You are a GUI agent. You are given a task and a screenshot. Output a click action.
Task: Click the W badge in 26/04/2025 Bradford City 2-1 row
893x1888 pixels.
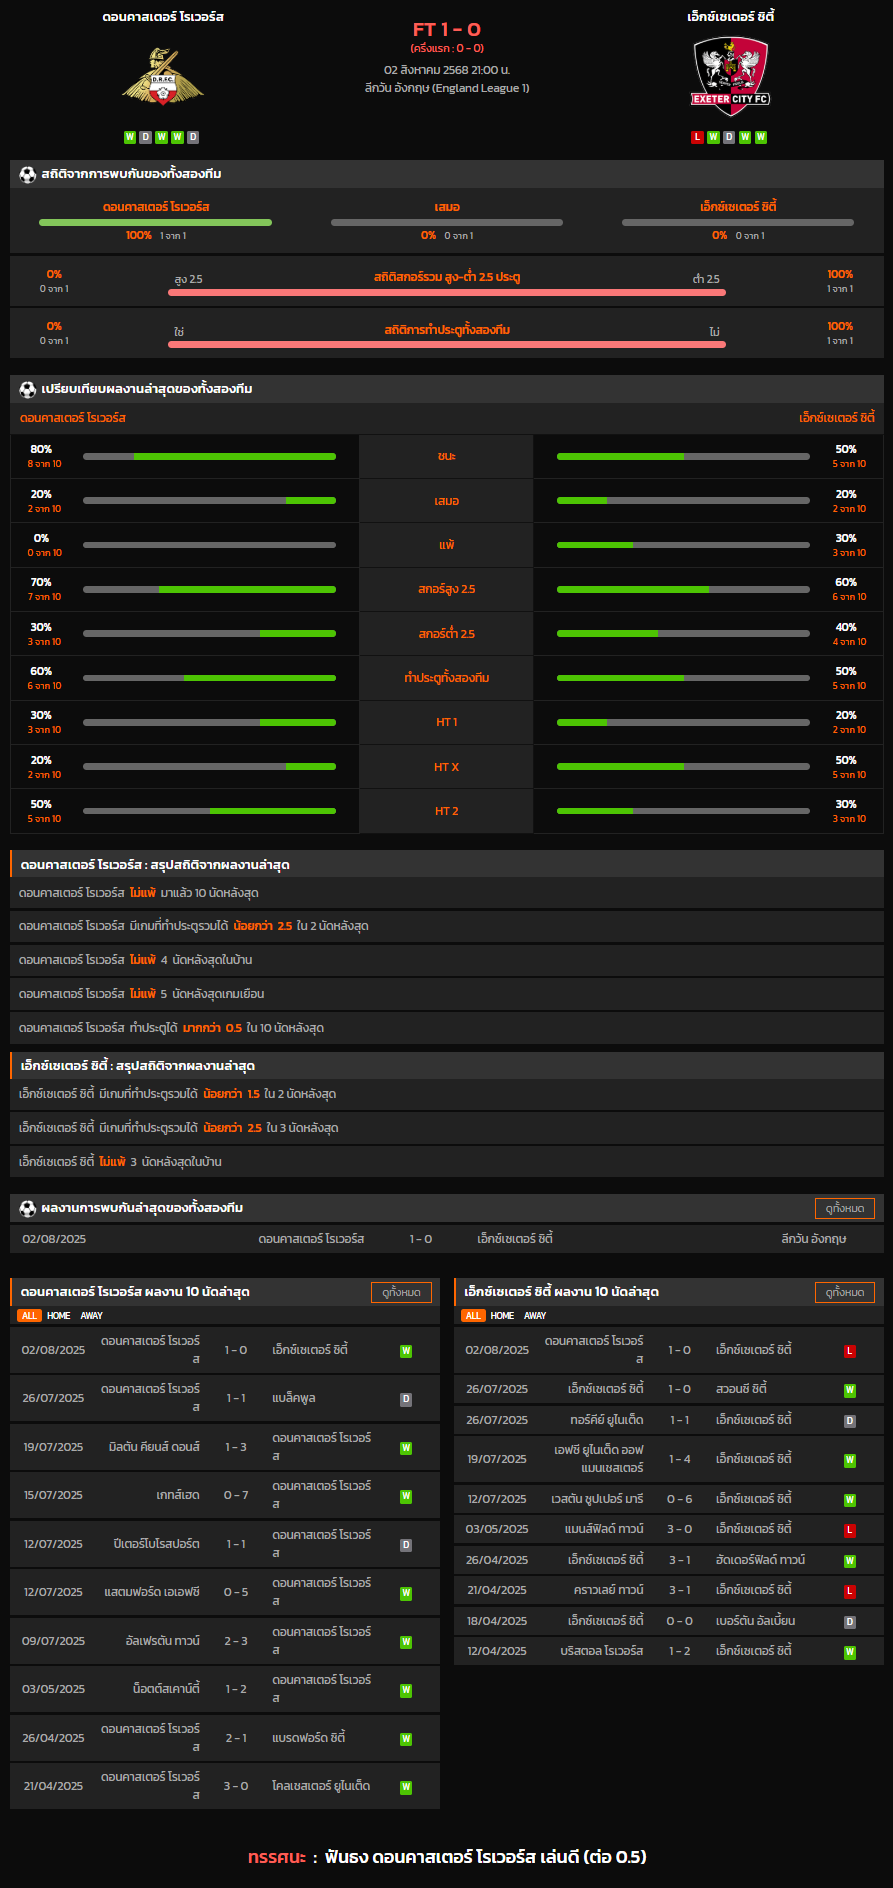tap(406, 1739)
